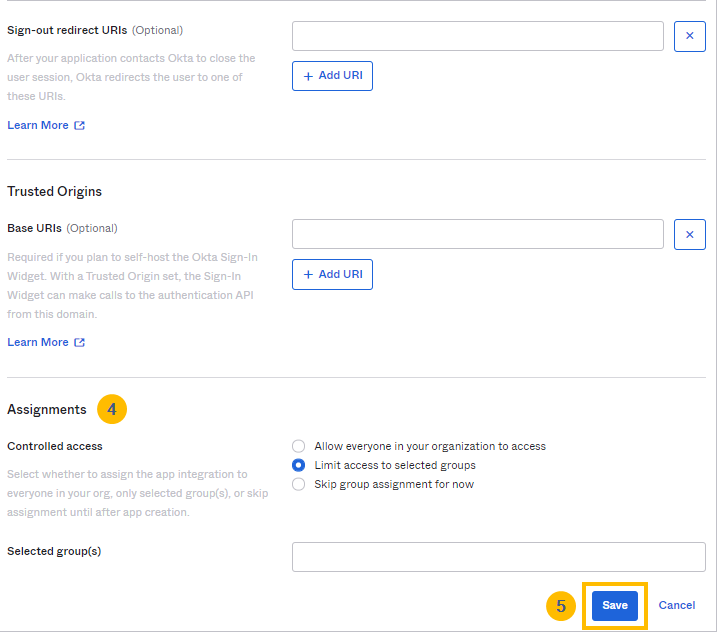
Task: Click the Assignments section heading
Action: tap(47, 409)
